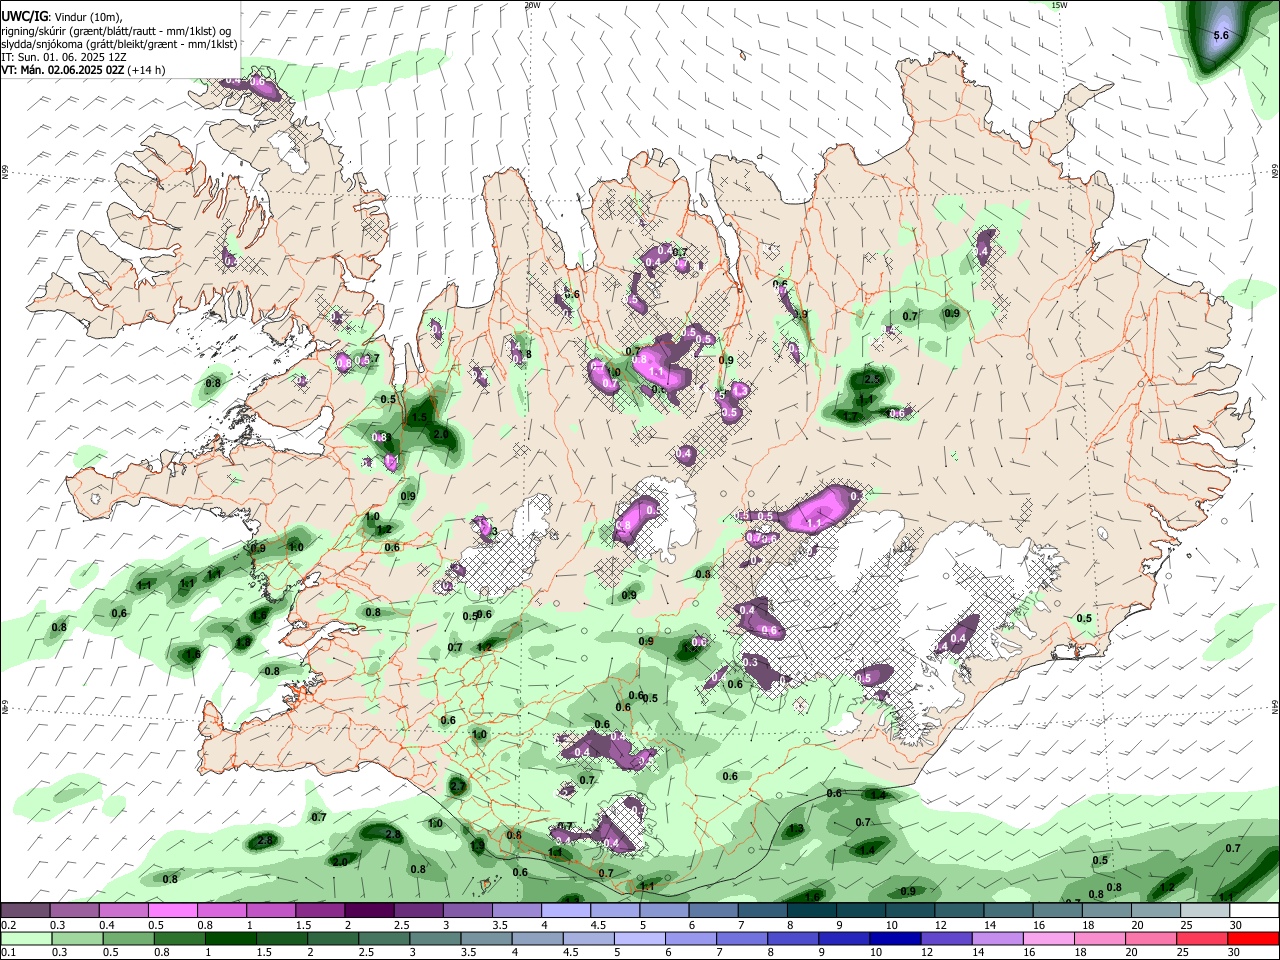Click the 15W longitude label
Viewport: 1280px width, 960px height.
(1059, 5)
